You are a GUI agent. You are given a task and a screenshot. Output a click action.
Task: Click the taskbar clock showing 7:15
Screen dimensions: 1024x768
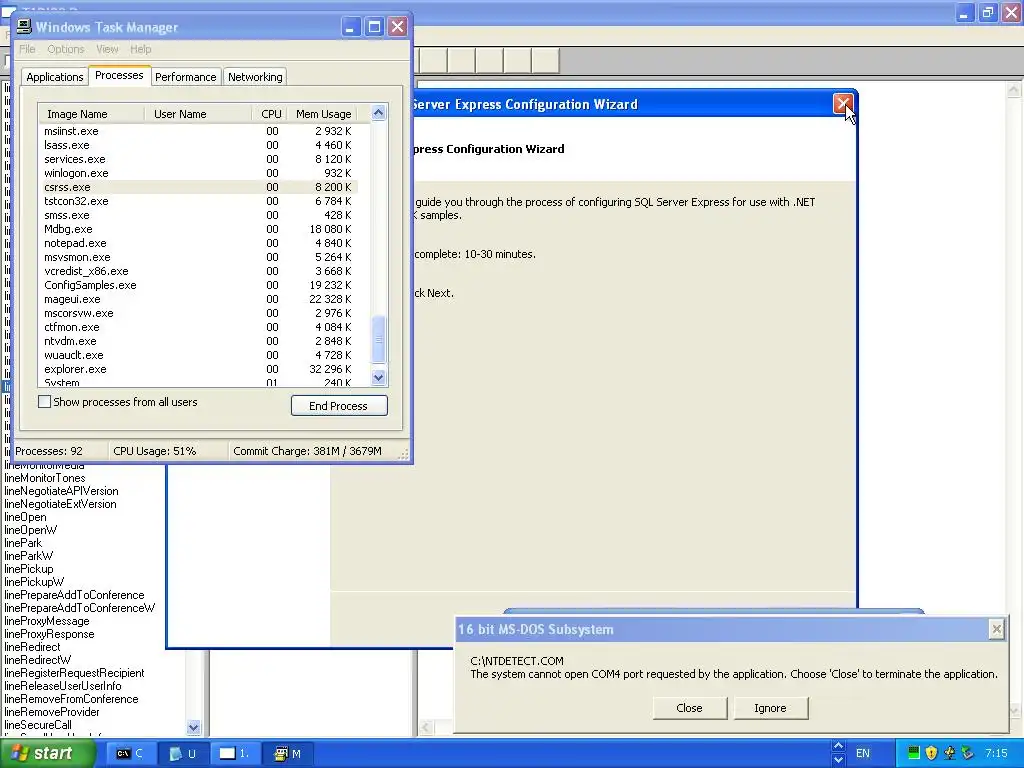coord(996,753)
